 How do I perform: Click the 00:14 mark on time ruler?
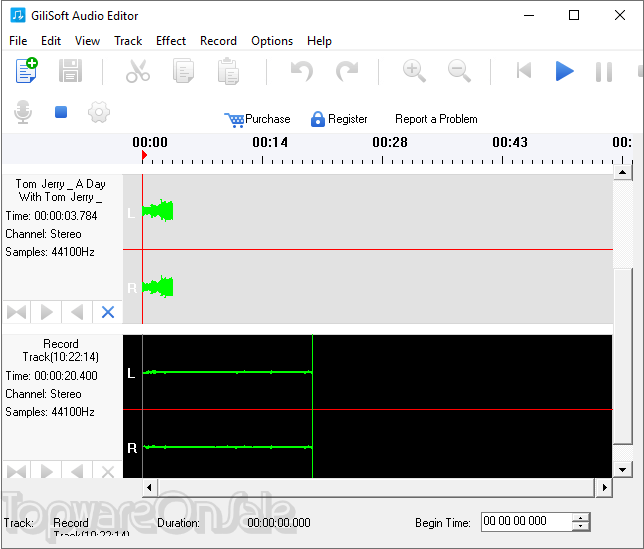click(x=270, y=142)
